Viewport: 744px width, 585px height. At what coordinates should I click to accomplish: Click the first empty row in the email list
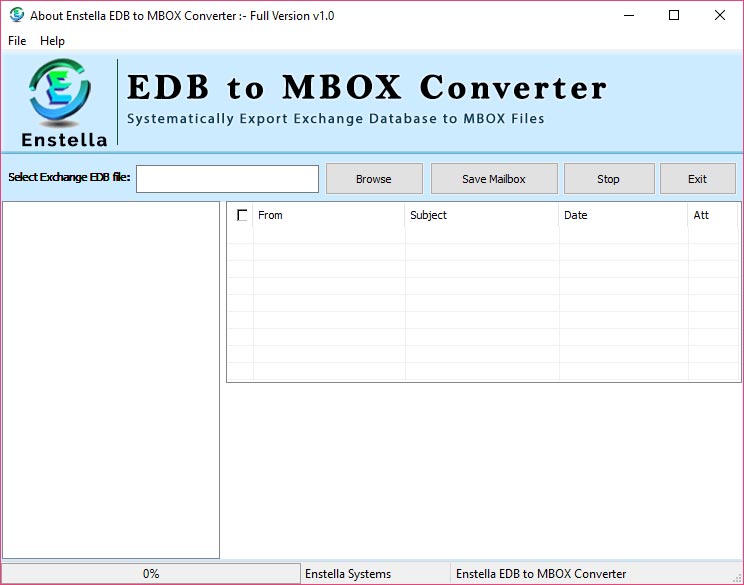click(480, 236)
